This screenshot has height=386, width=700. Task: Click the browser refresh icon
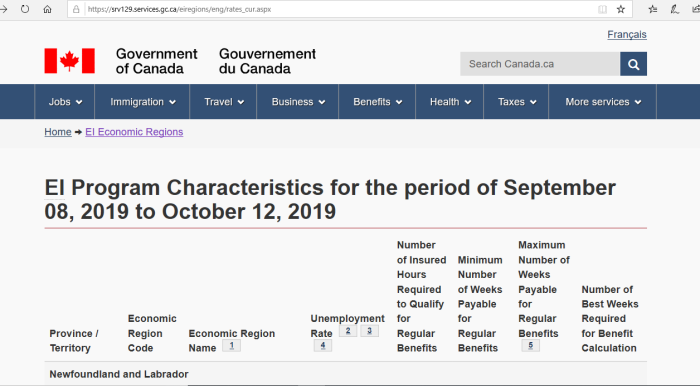coord(25,9)
